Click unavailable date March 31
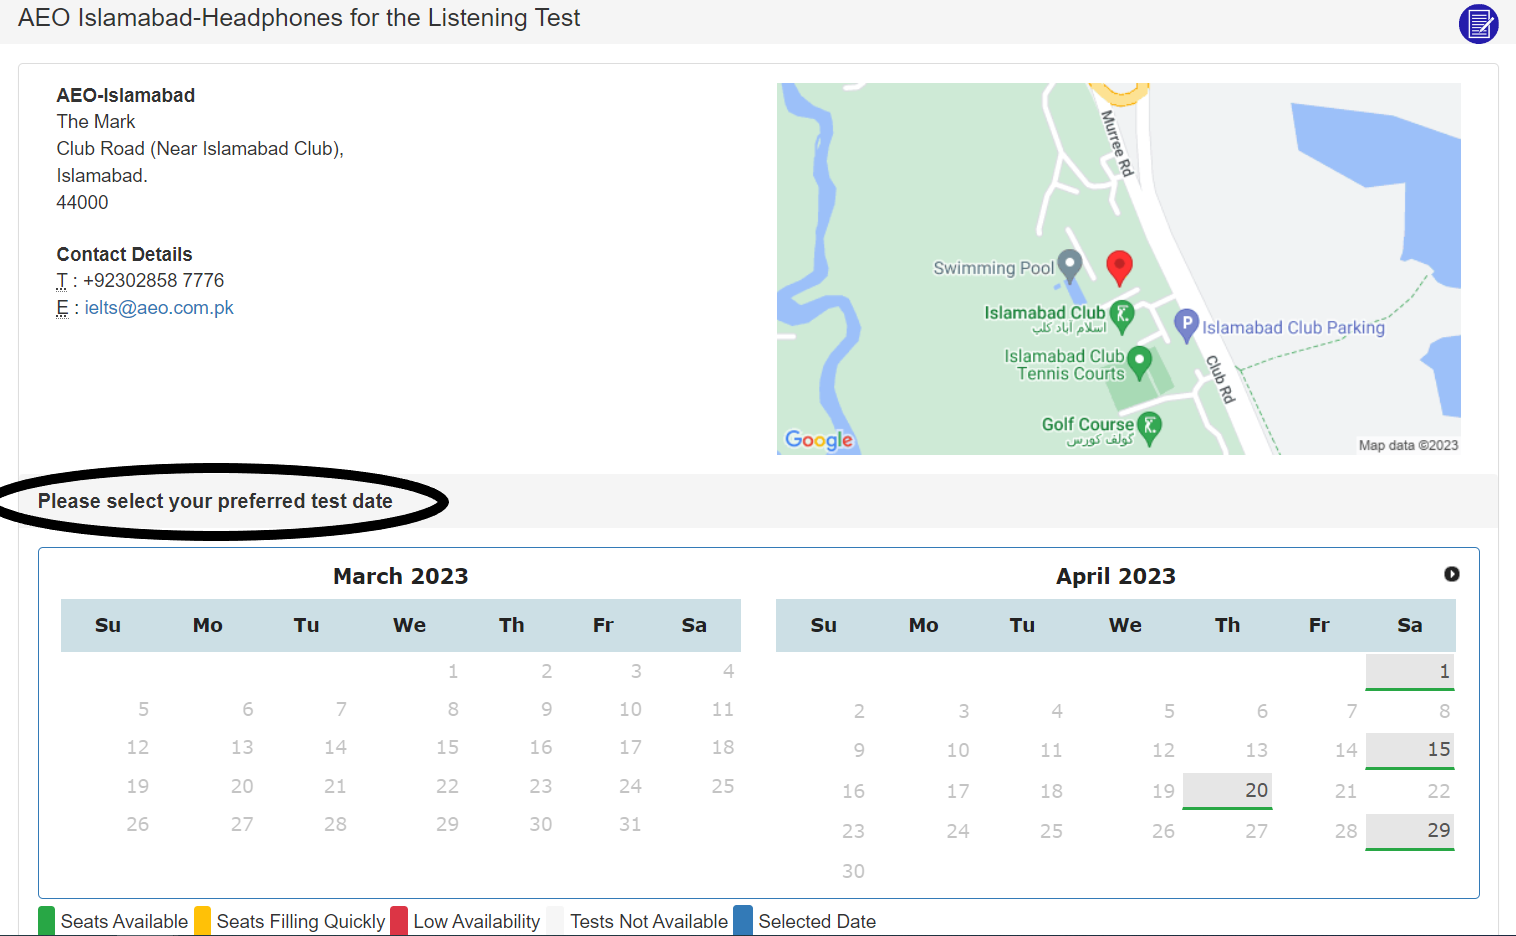Viewport: 1516px width, 936px height. pos(630,824)
